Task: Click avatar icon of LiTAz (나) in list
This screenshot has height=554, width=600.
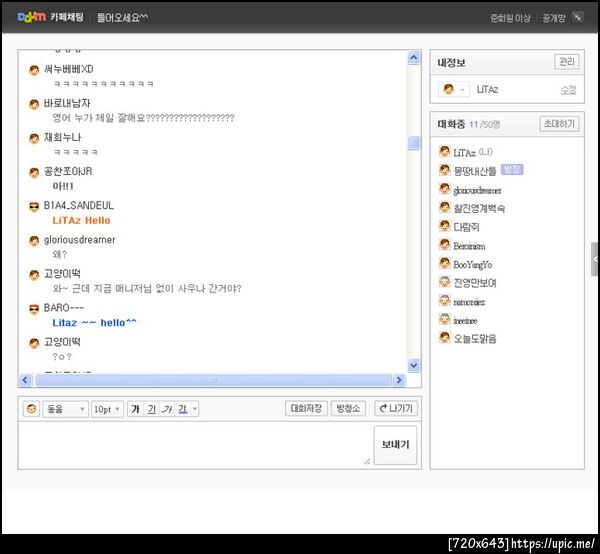Action: (444, 152)
